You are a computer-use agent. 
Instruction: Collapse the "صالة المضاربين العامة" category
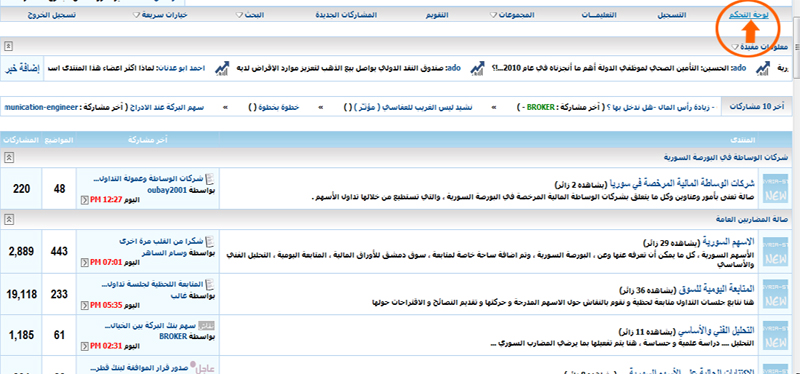tap(8, 219)
